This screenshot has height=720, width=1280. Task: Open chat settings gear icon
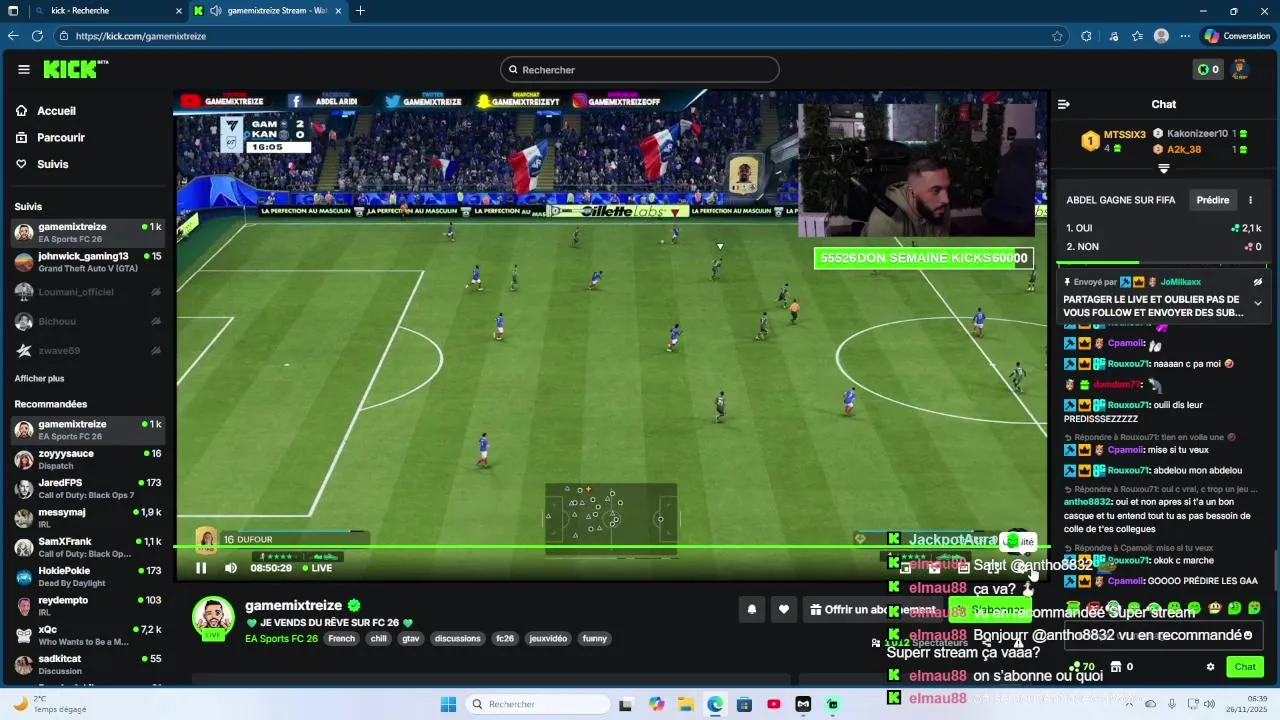click(1210, 667)
